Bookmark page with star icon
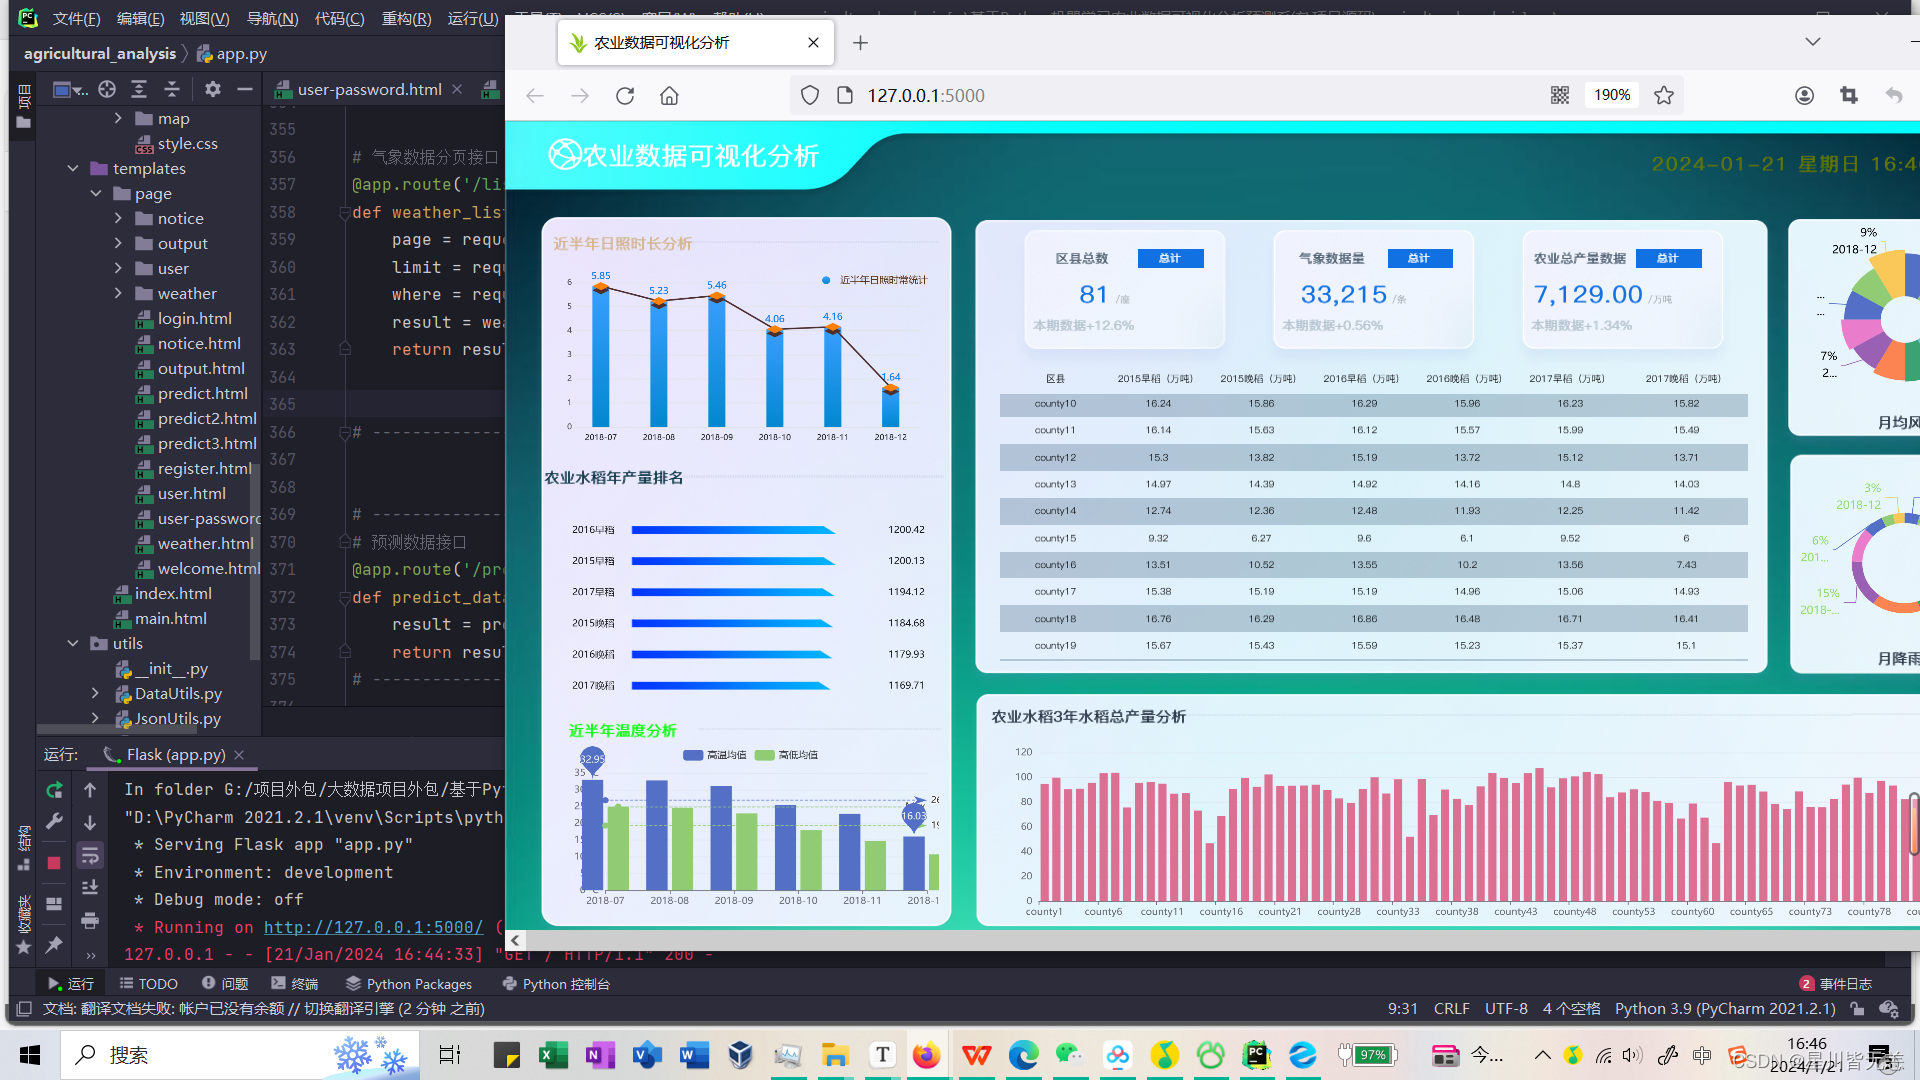 coord(1664,95)
